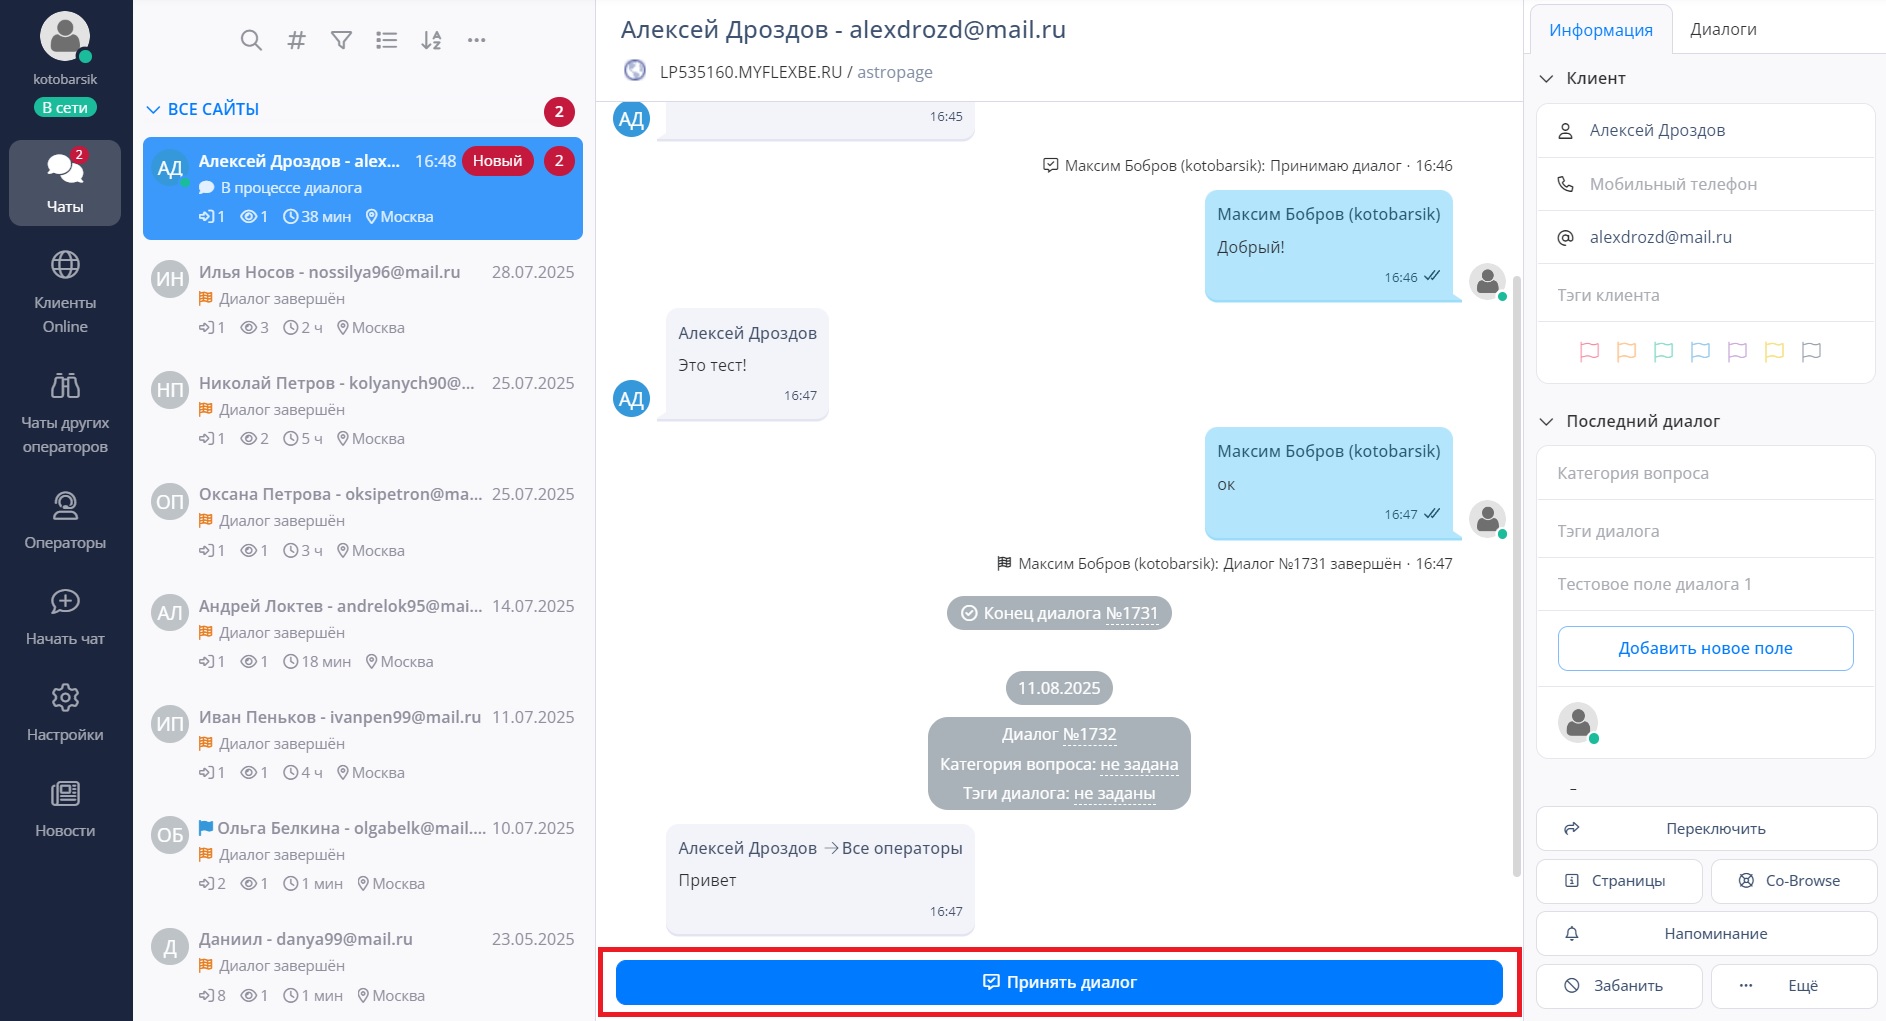This screenshot has height=1021, width=1886.
Task: Open Настройки gear in sidebar
Action: (65, 711)
